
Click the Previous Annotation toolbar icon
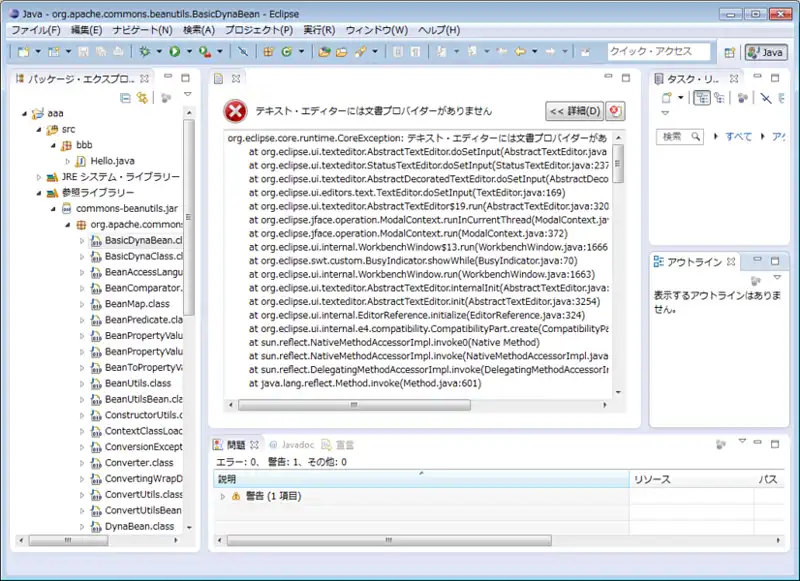click(472, 52)
